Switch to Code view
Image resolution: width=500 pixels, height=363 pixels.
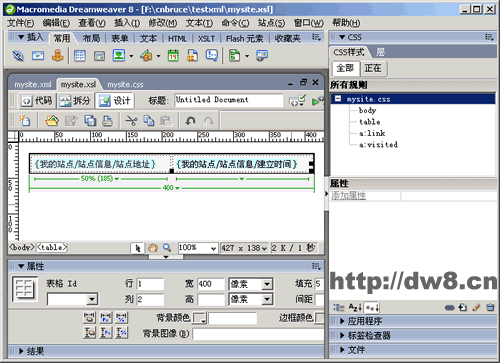(x=37, y=101)
